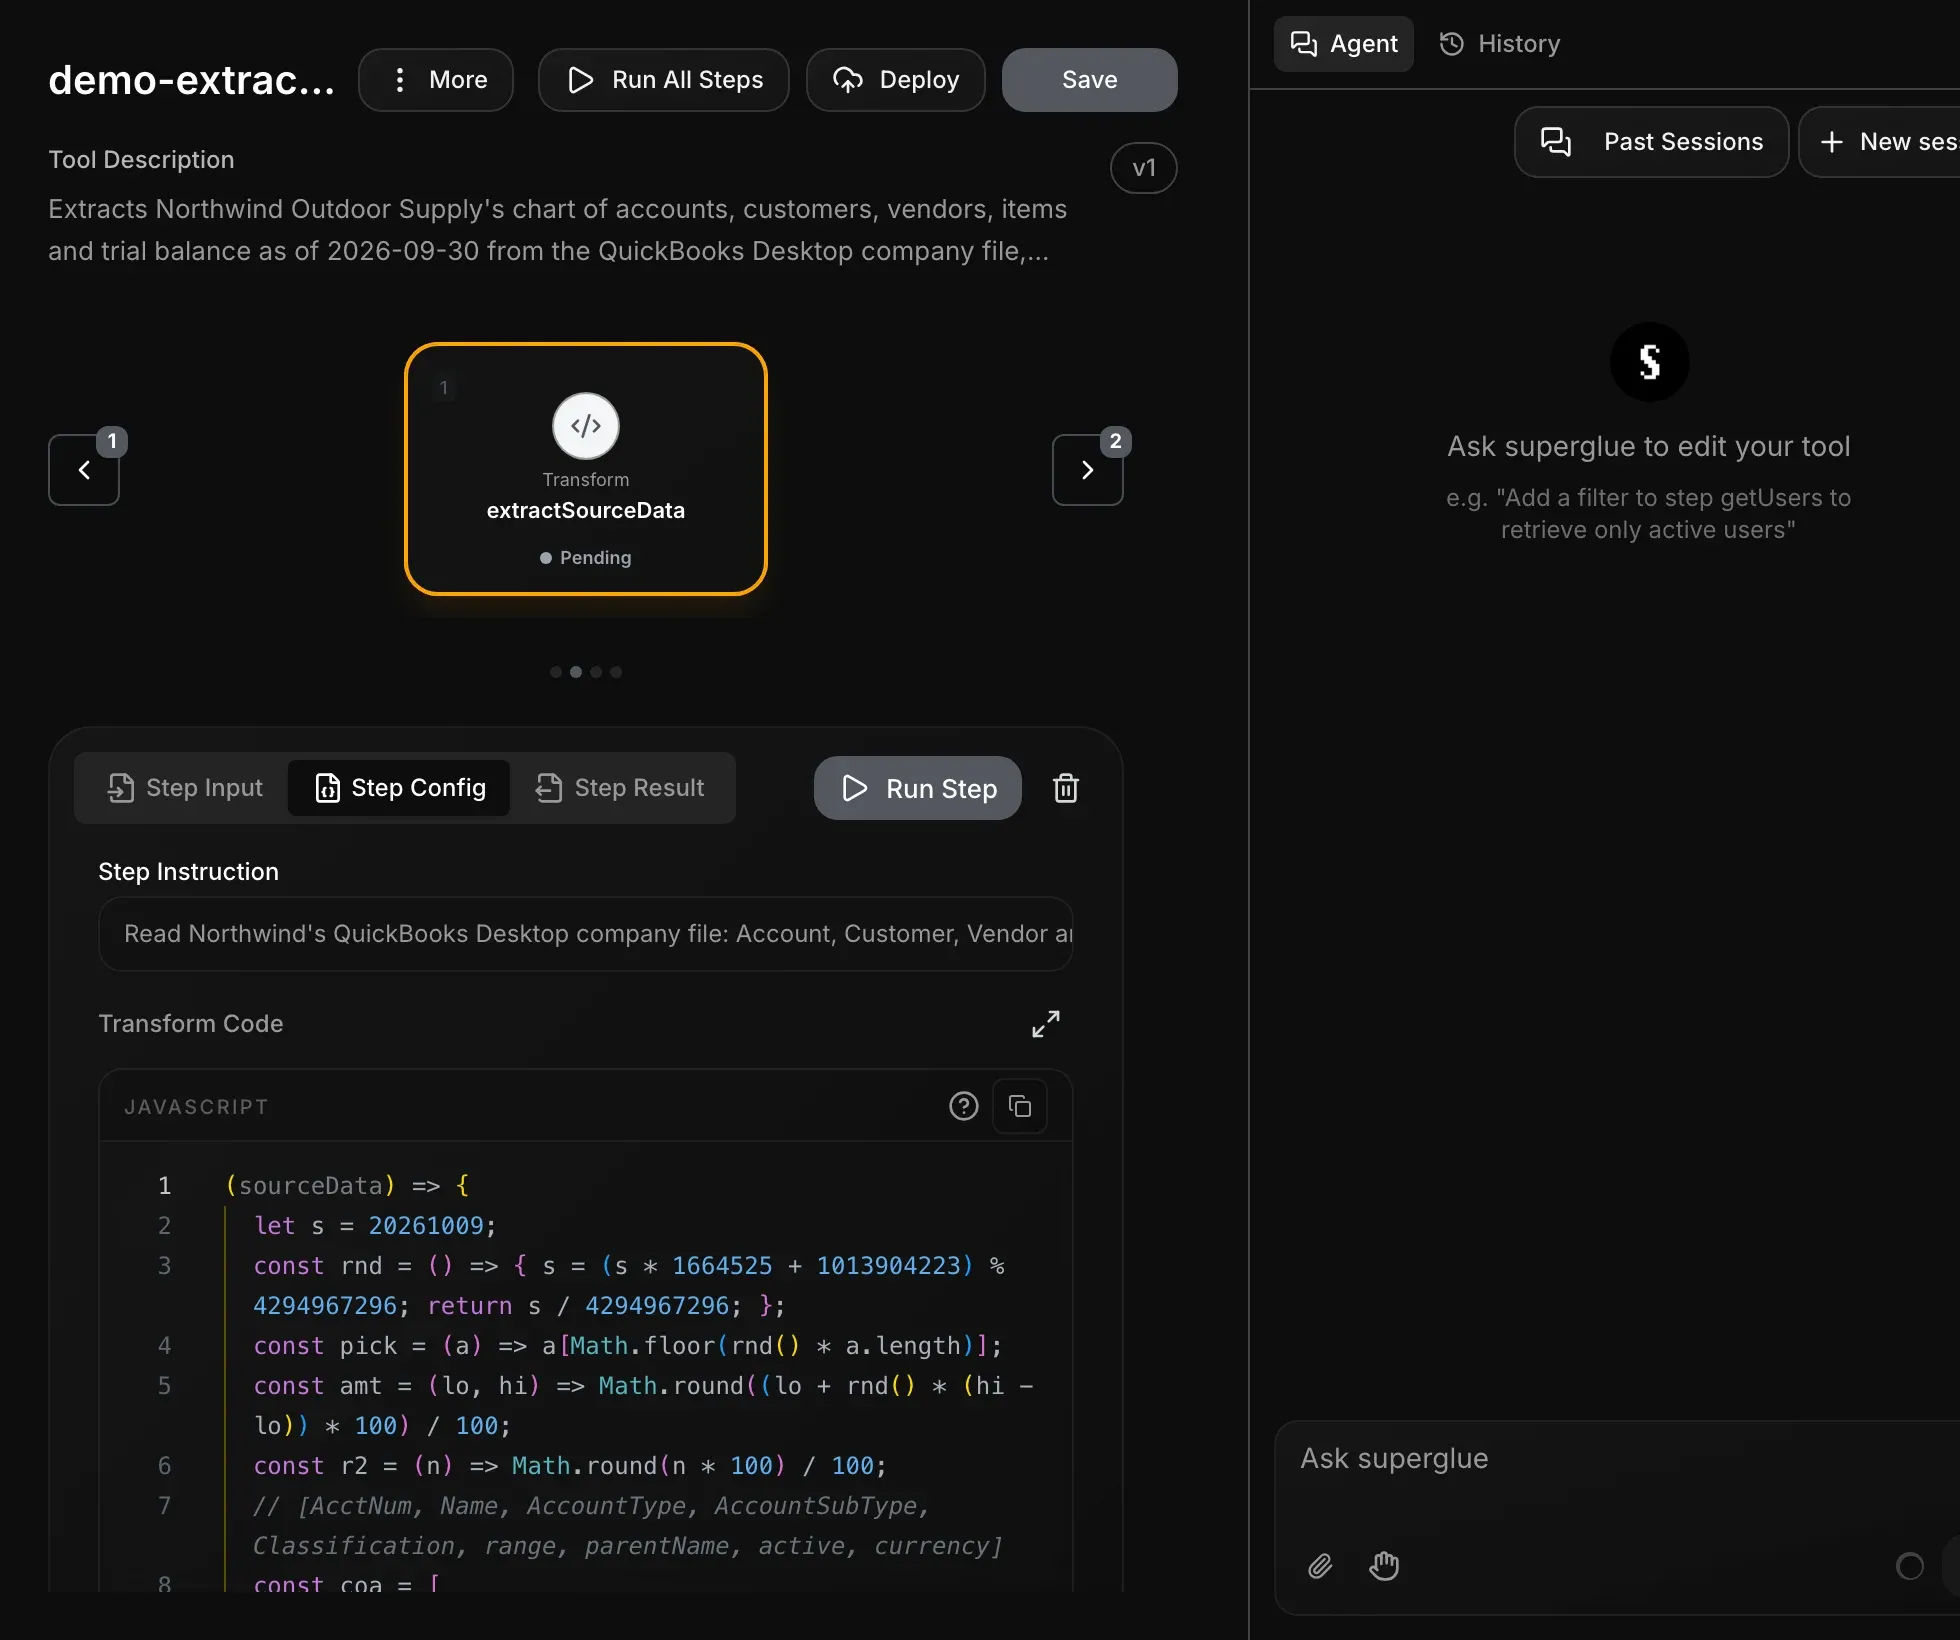Go to next step with right chevron

point(1087,470)
